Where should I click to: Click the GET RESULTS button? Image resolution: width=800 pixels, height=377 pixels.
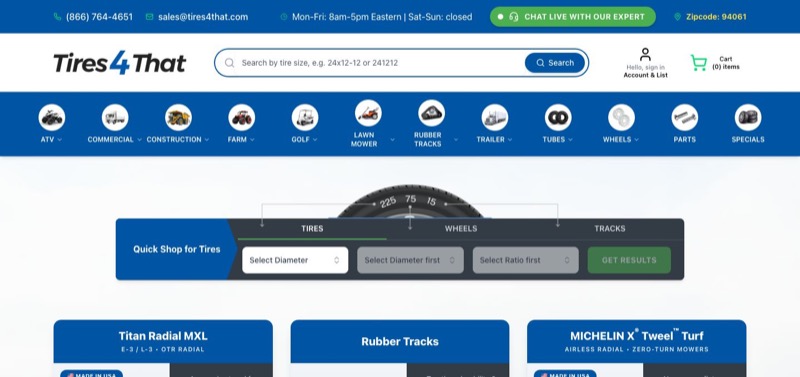point(629,260)
